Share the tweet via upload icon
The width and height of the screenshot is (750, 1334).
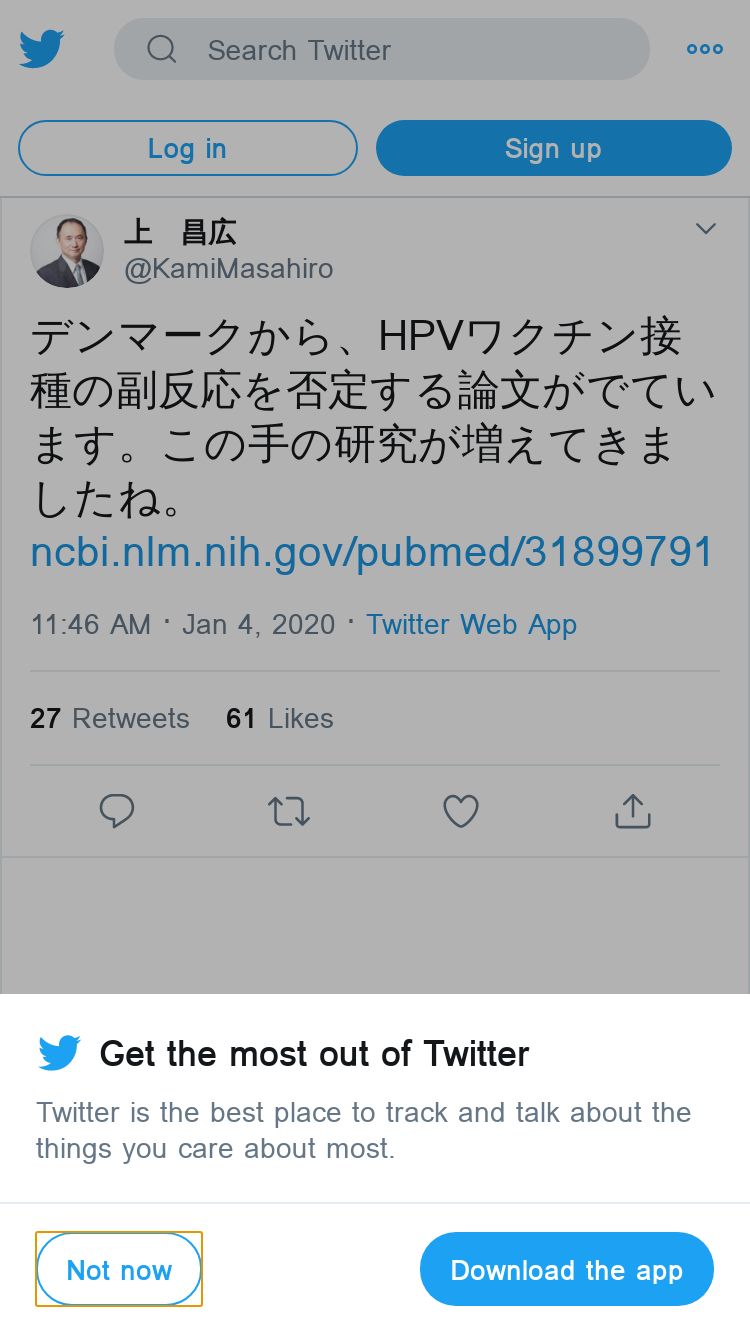click(633, 811)
